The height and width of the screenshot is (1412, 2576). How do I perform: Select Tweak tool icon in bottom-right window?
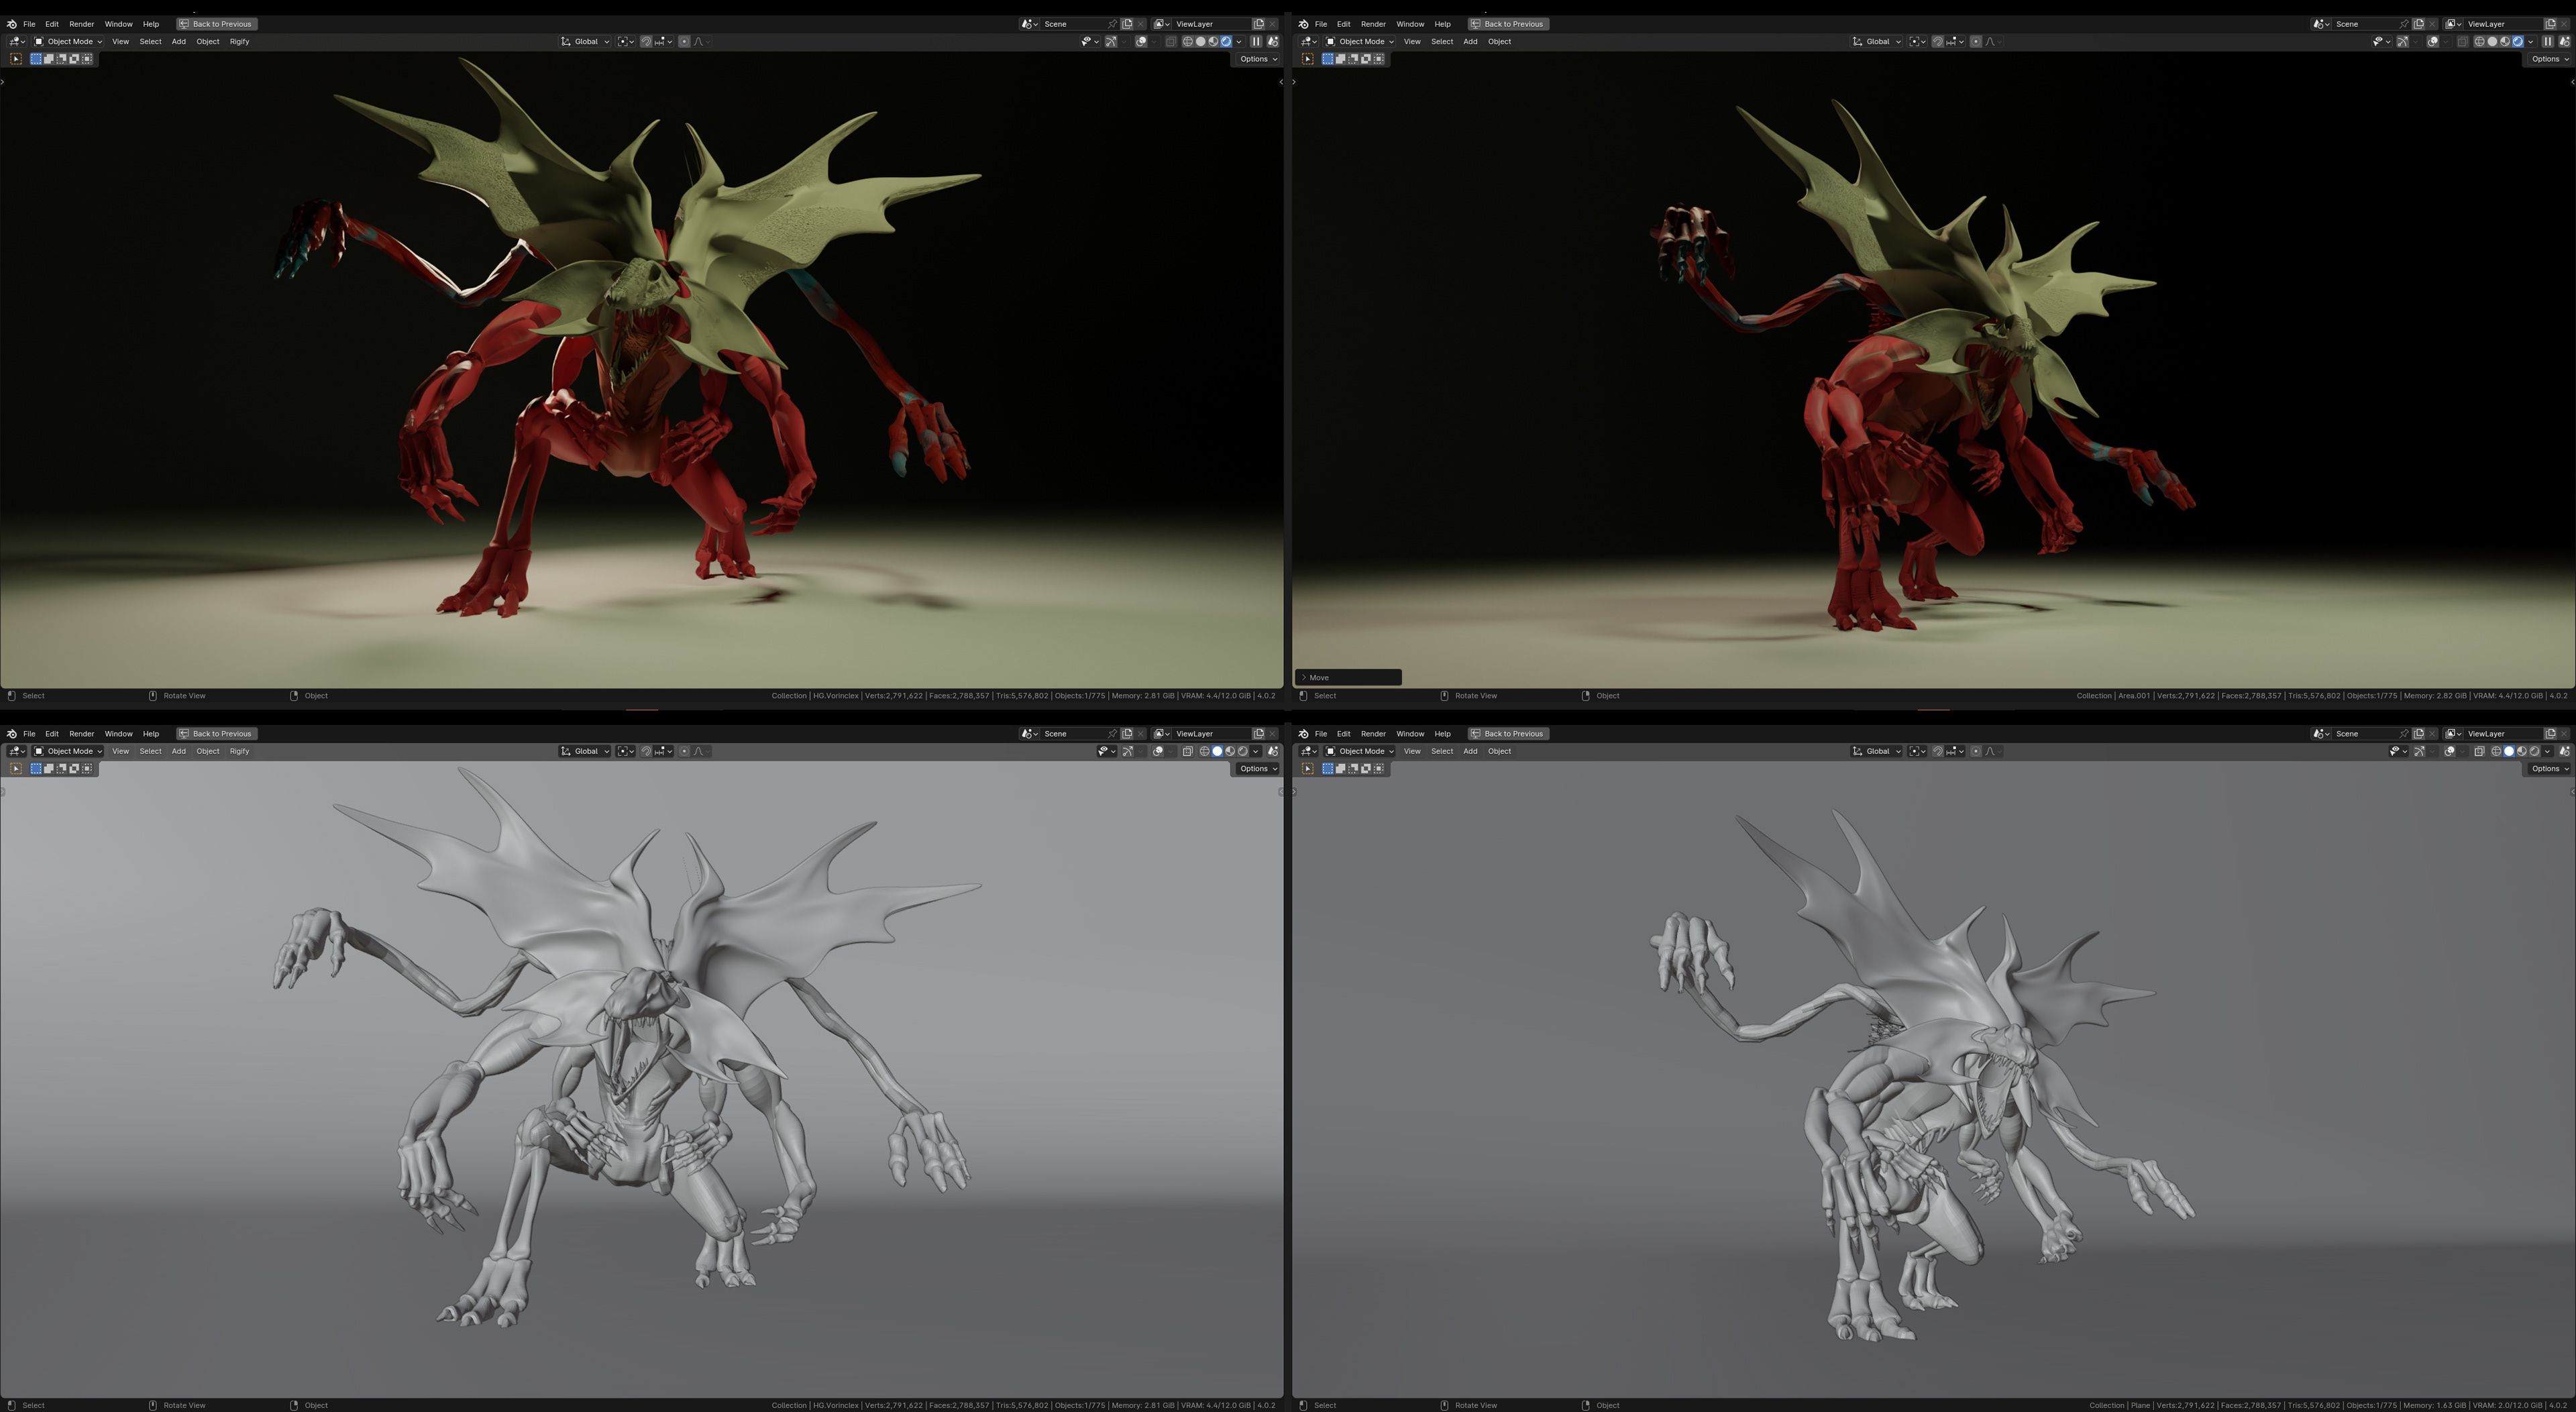pyautogui.click(x=1307, y=768)
